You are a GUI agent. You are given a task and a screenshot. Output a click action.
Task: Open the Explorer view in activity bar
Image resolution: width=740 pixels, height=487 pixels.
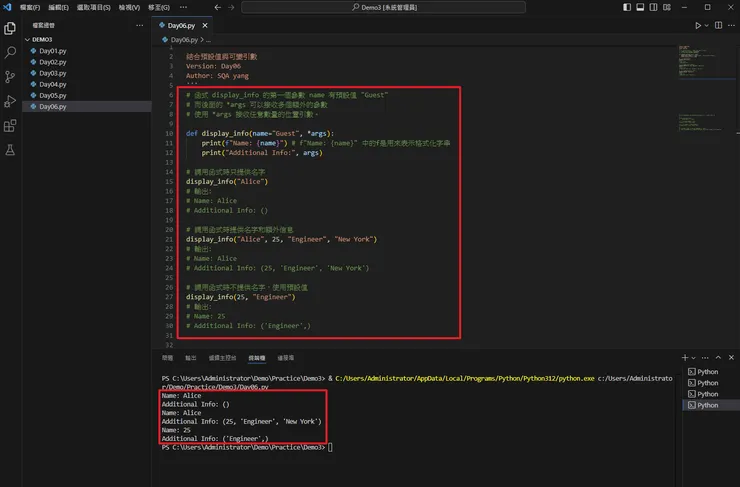11,31
